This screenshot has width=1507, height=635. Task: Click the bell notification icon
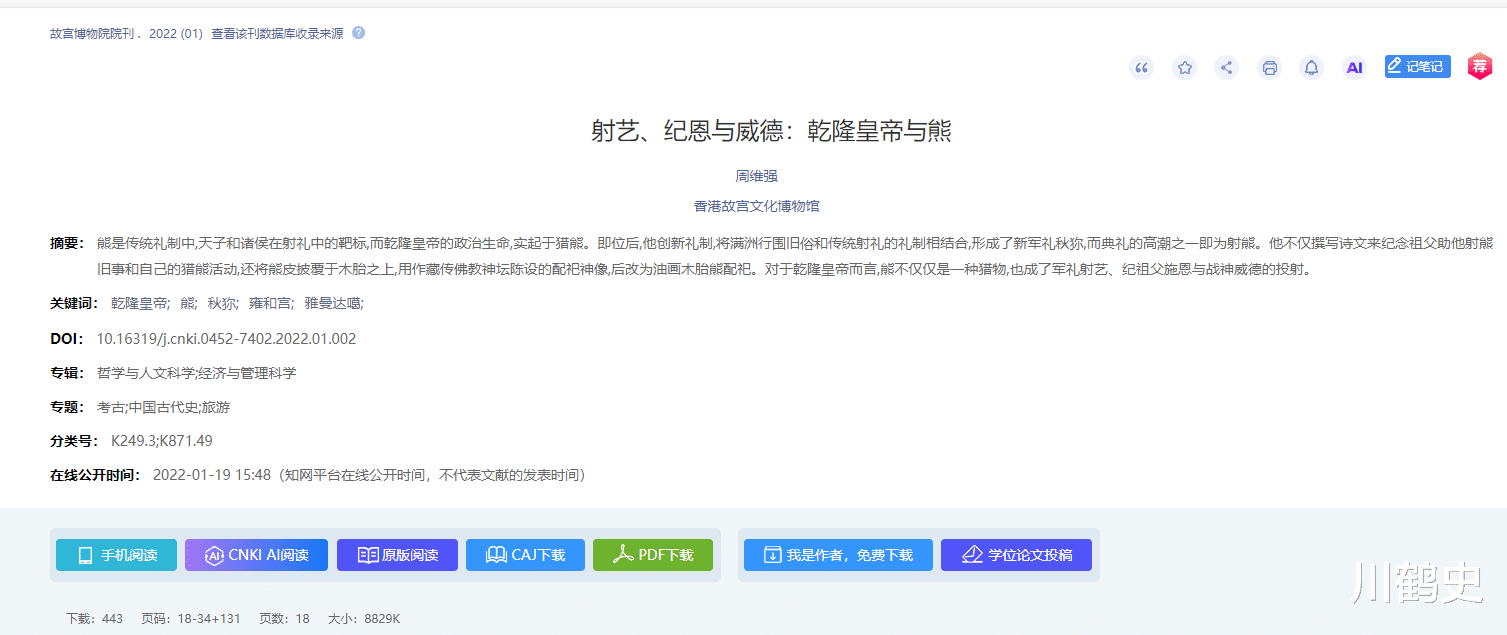(x=1312, y=68)
